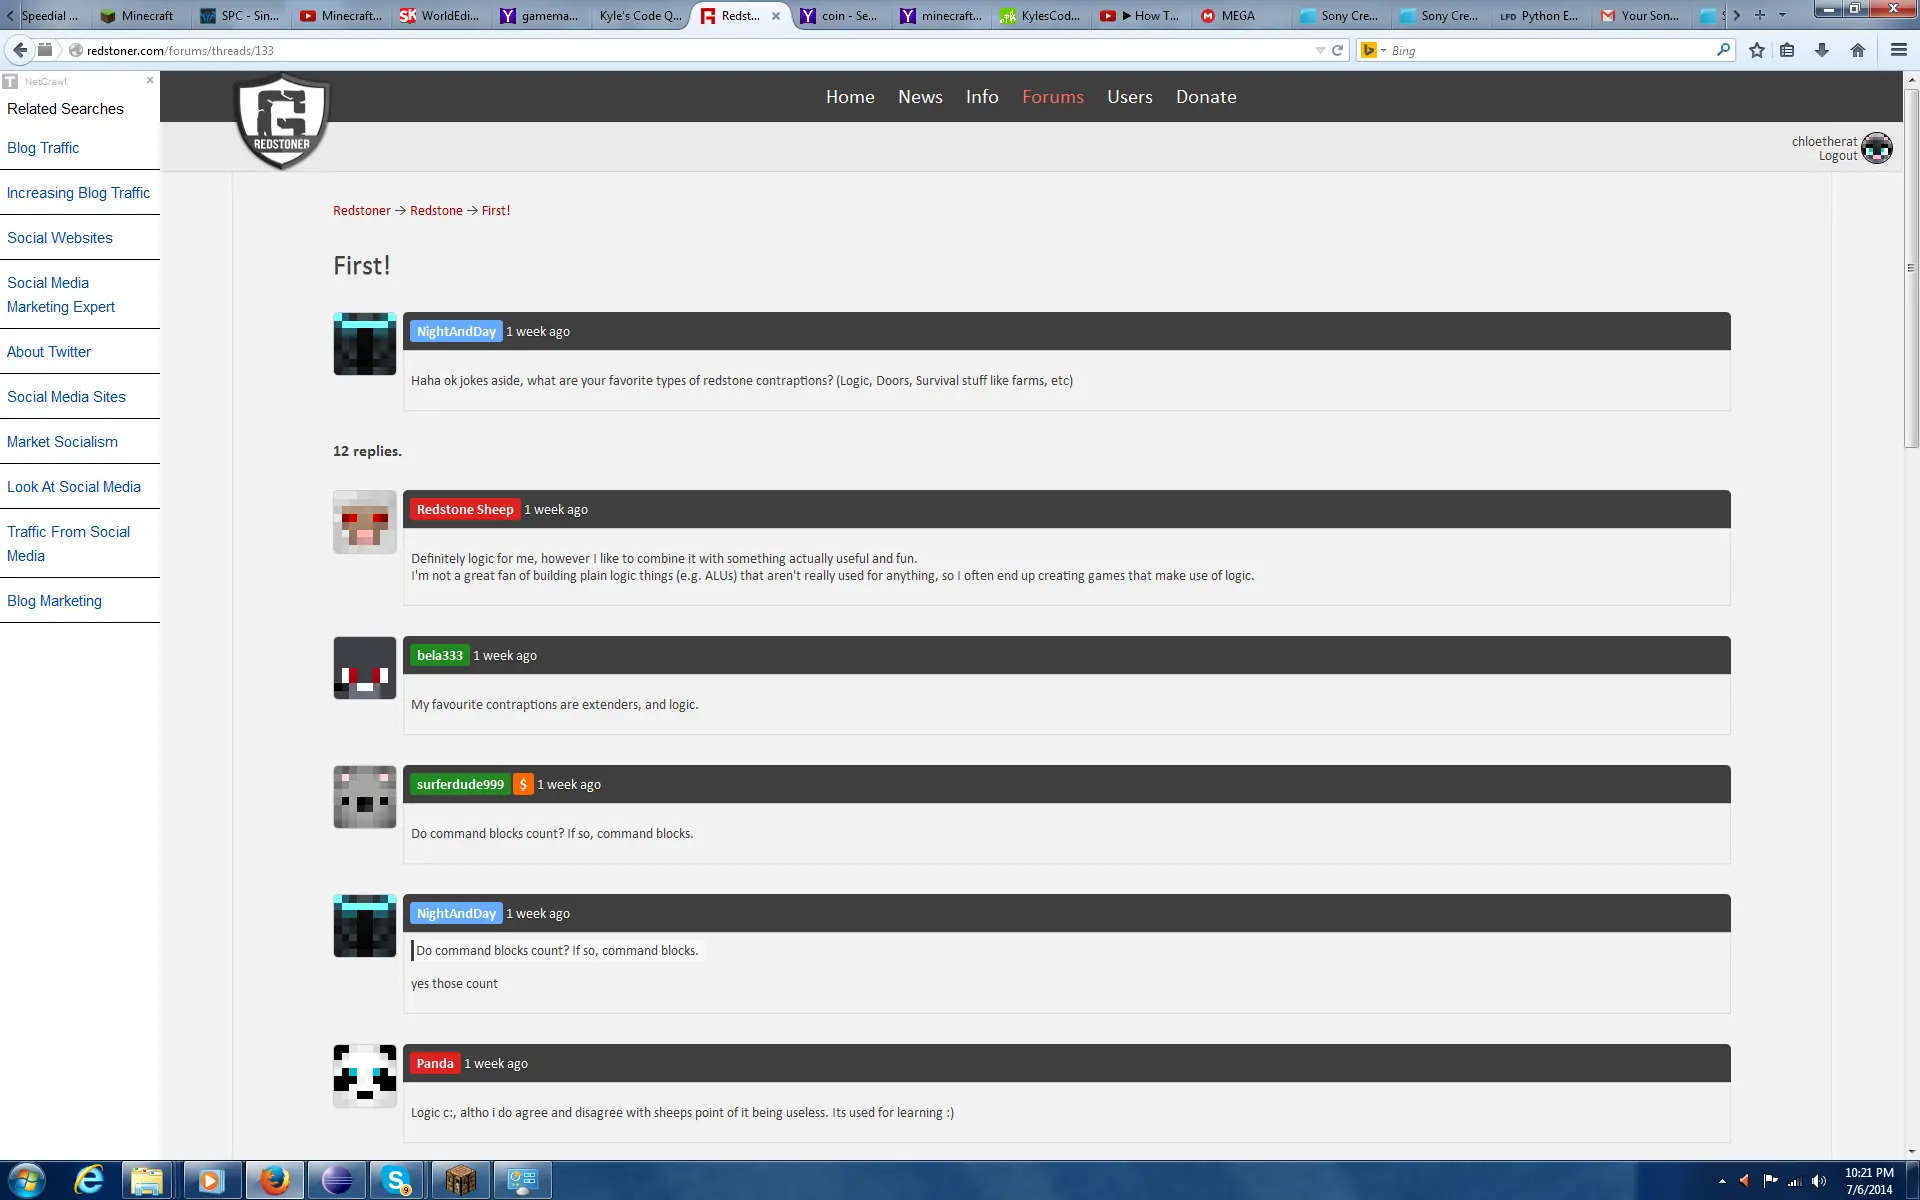
Task: Open the downloads arrow icon
Action: click(1822, 50)
